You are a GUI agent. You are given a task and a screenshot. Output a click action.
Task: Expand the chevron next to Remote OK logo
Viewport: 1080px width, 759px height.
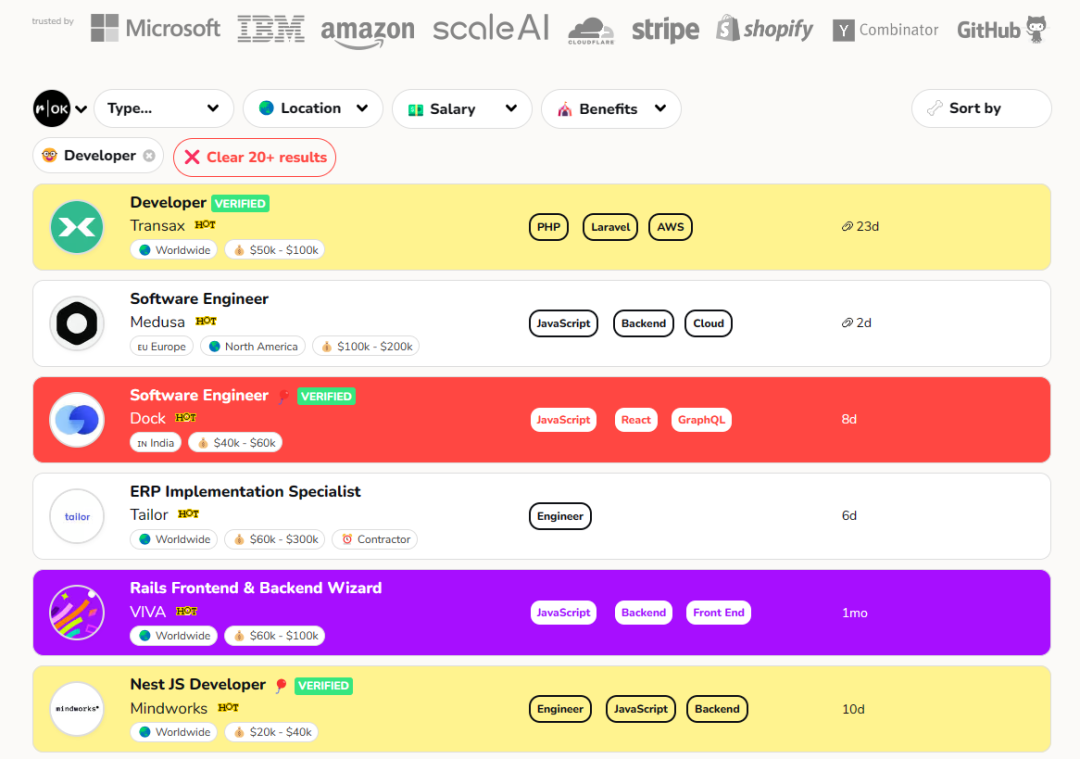(x=81, y=109)
